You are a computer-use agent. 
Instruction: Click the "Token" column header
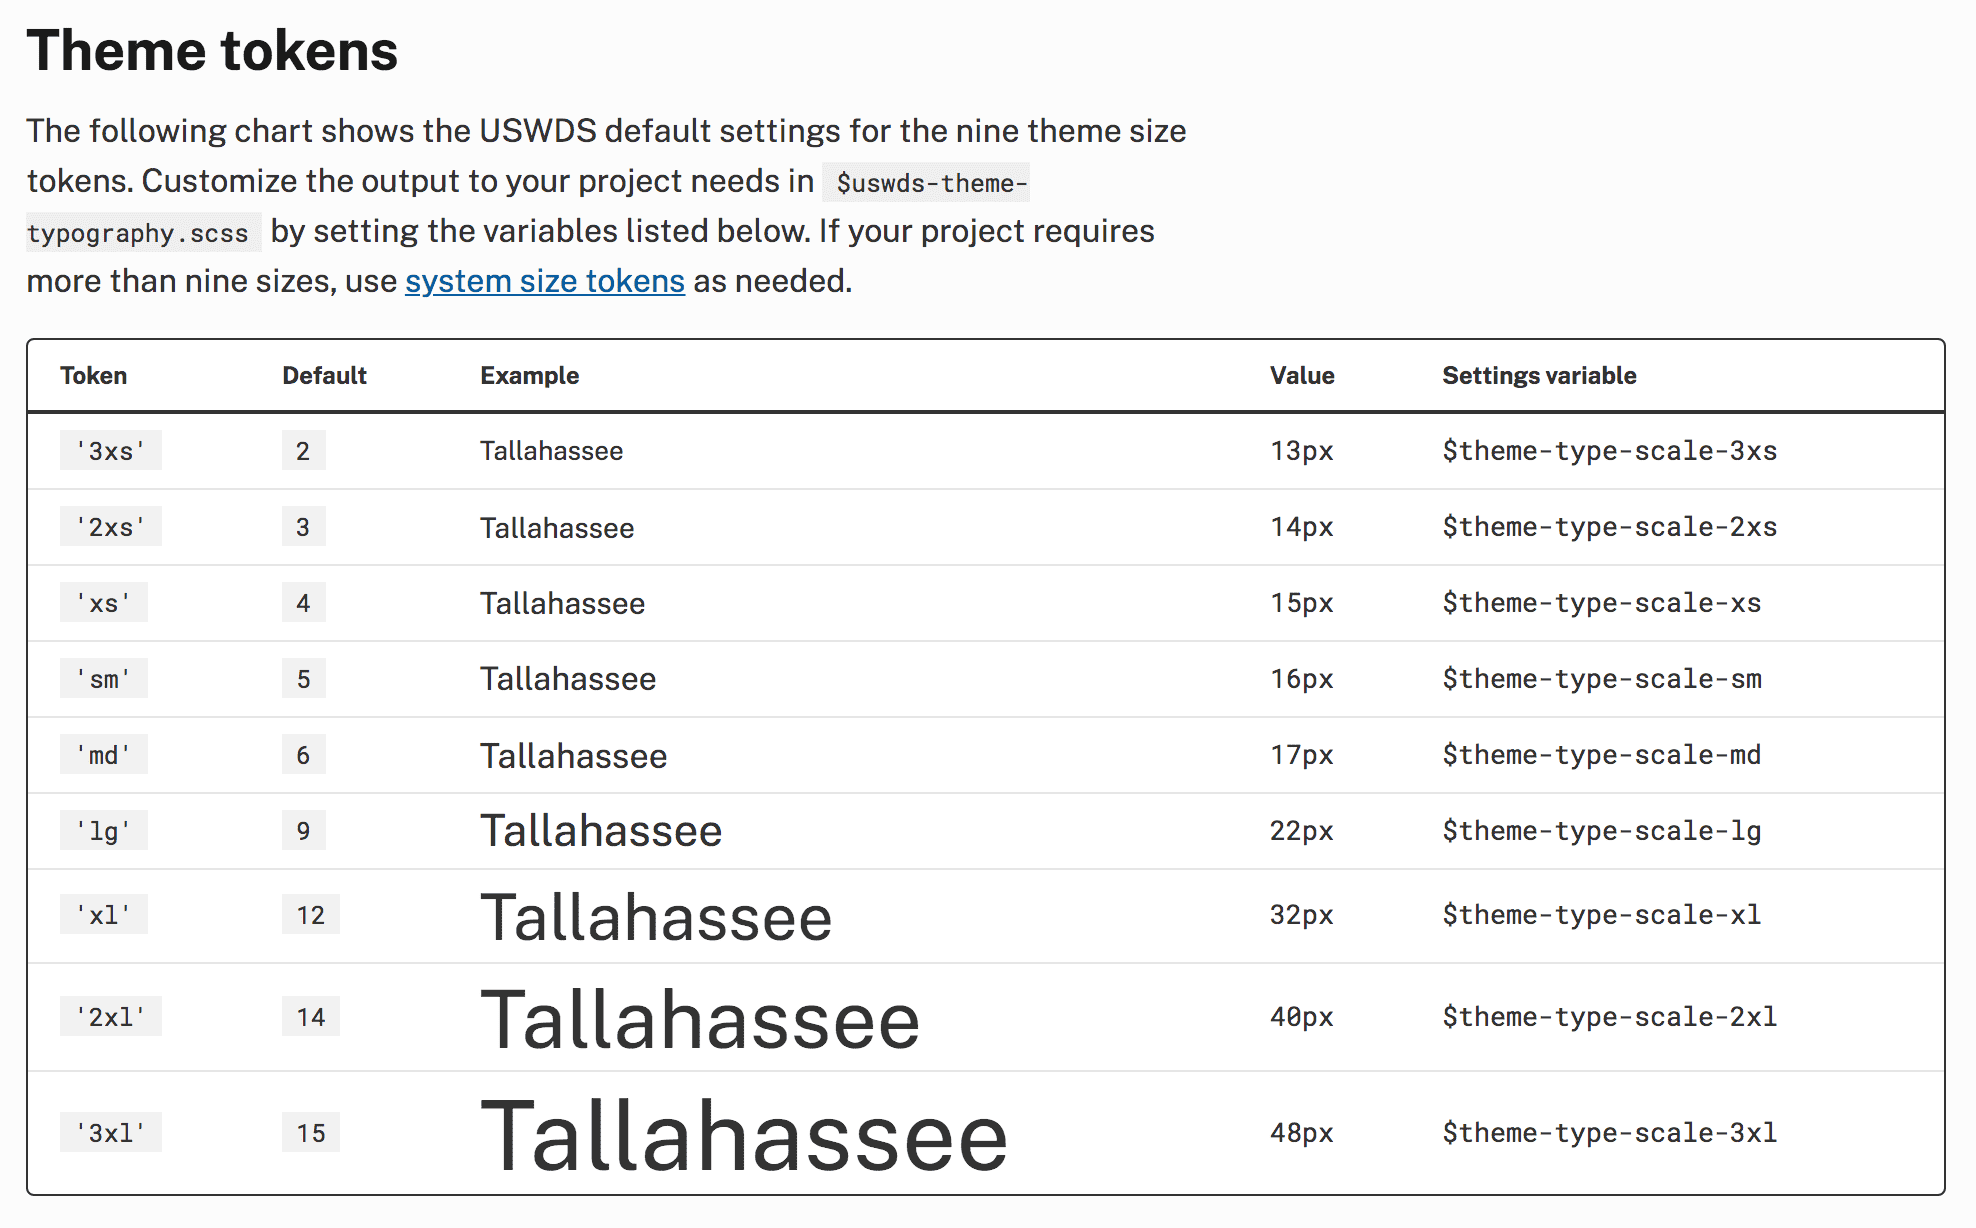(x=93, y=376)
